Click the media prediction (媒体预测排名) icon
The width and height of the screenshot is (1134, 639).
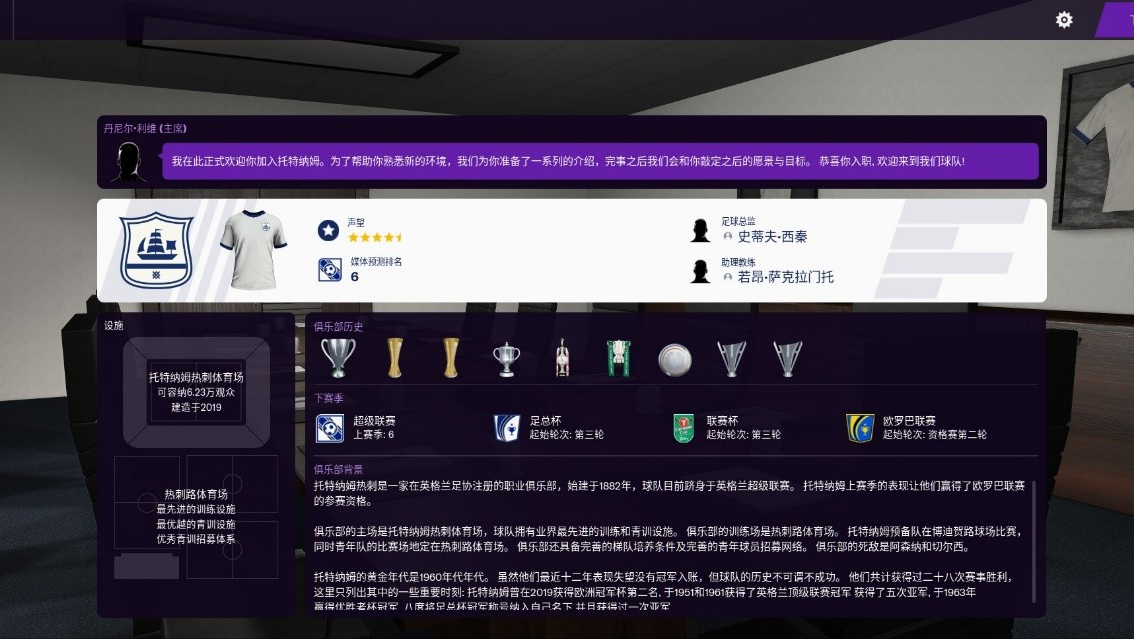pos(329,270)
